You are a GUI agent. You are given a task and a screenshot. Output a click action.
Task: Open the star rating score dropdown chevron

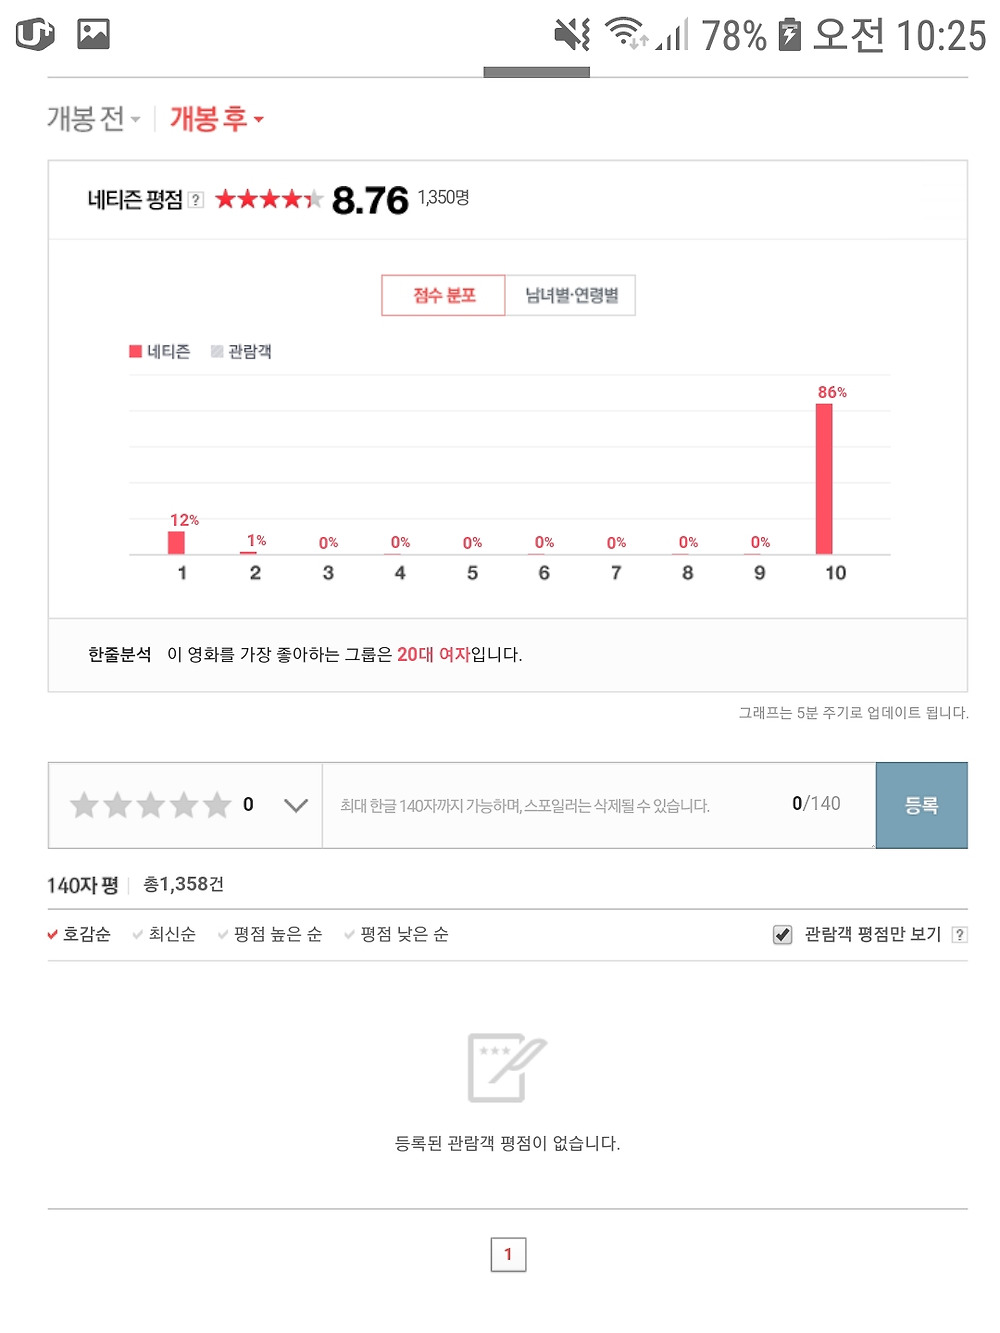[x=296, y=805]
